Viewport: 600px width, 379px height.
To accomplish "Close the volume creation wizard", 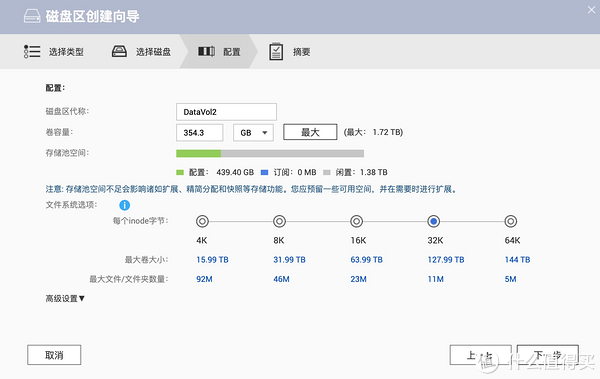I will coord(592,10).
